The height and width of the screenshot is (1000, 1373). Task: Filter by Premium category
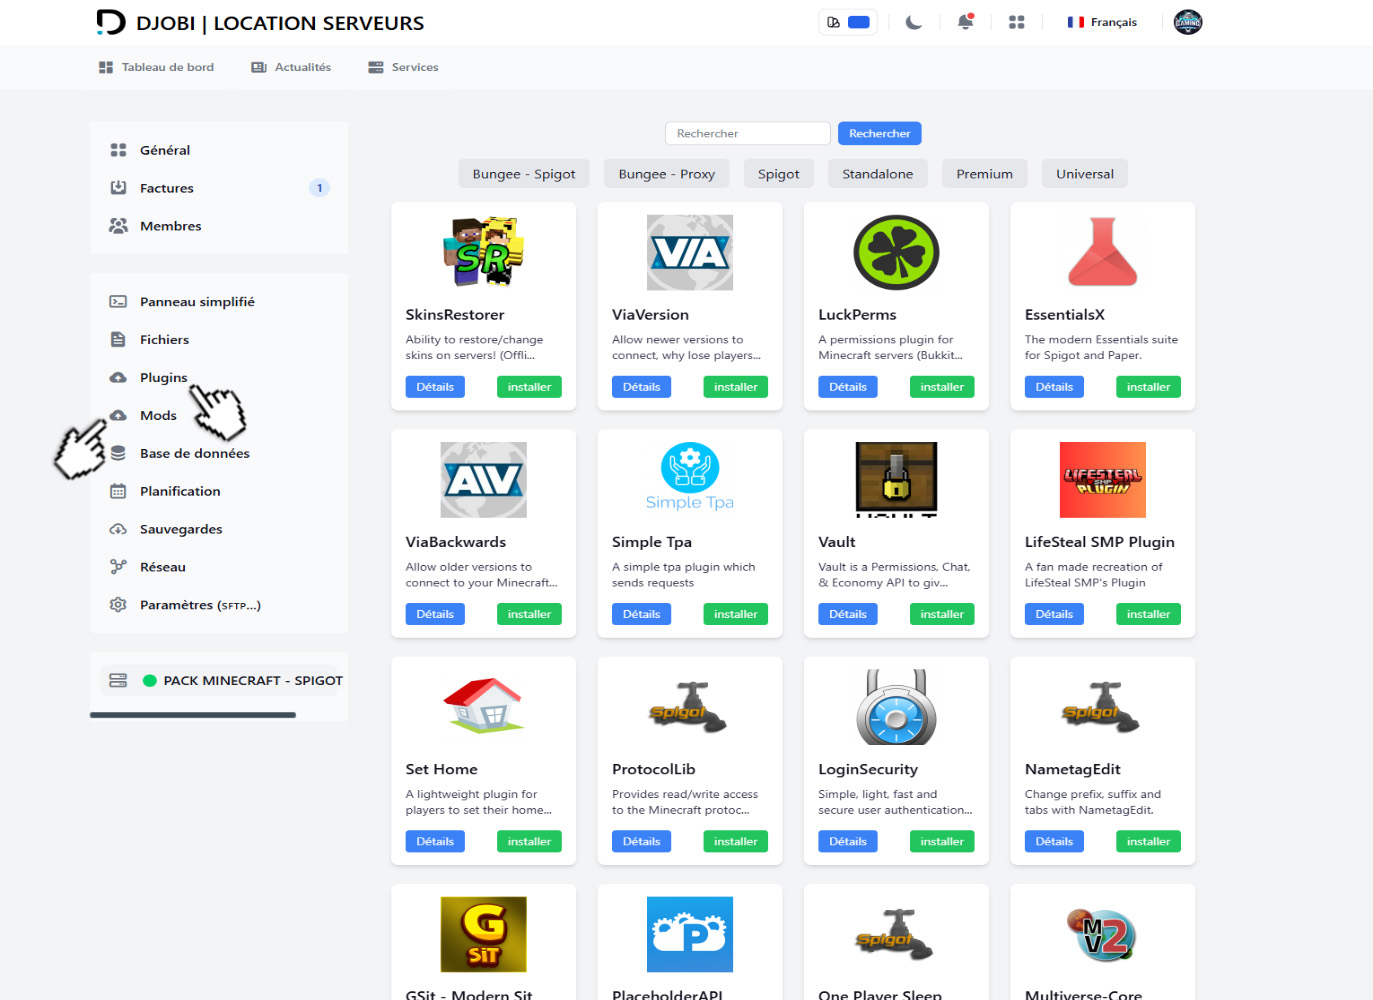985,174
